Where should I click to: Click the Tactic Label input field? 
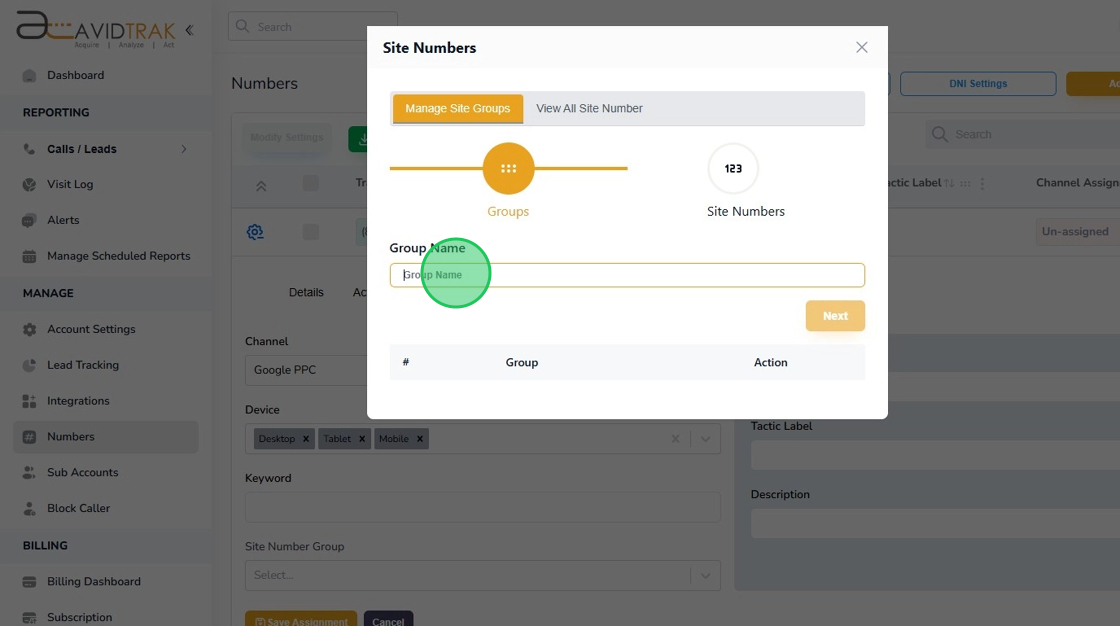tap(935, 454)
